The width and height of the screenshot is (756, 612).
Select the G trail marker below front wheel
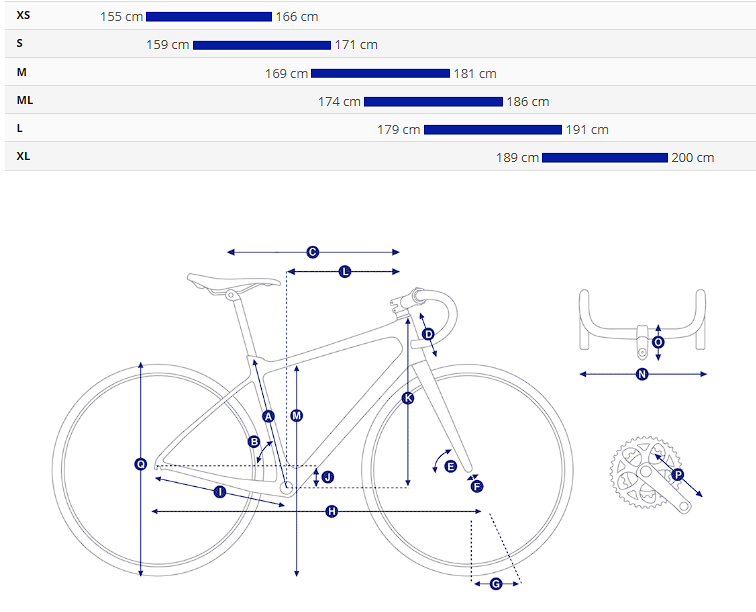496,584
